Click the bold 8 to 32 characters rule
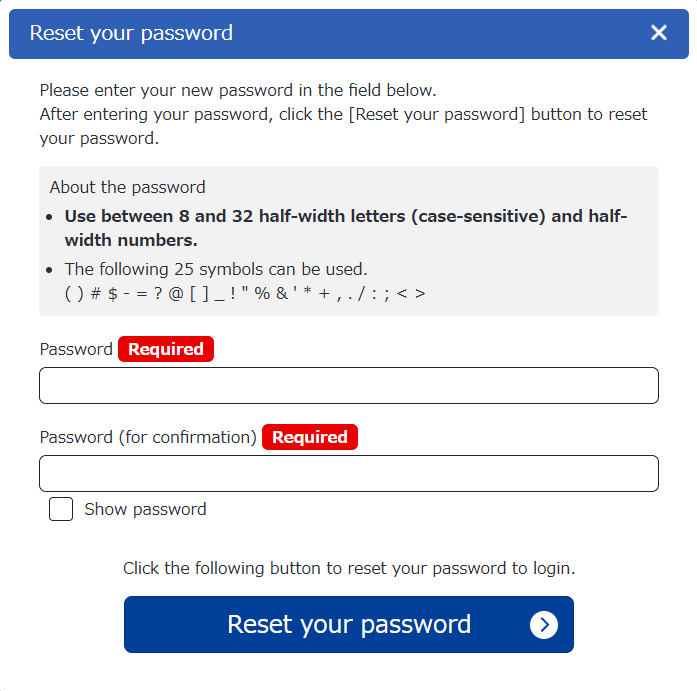This screenshot has height=691, width=697. [x=346, y=228]
